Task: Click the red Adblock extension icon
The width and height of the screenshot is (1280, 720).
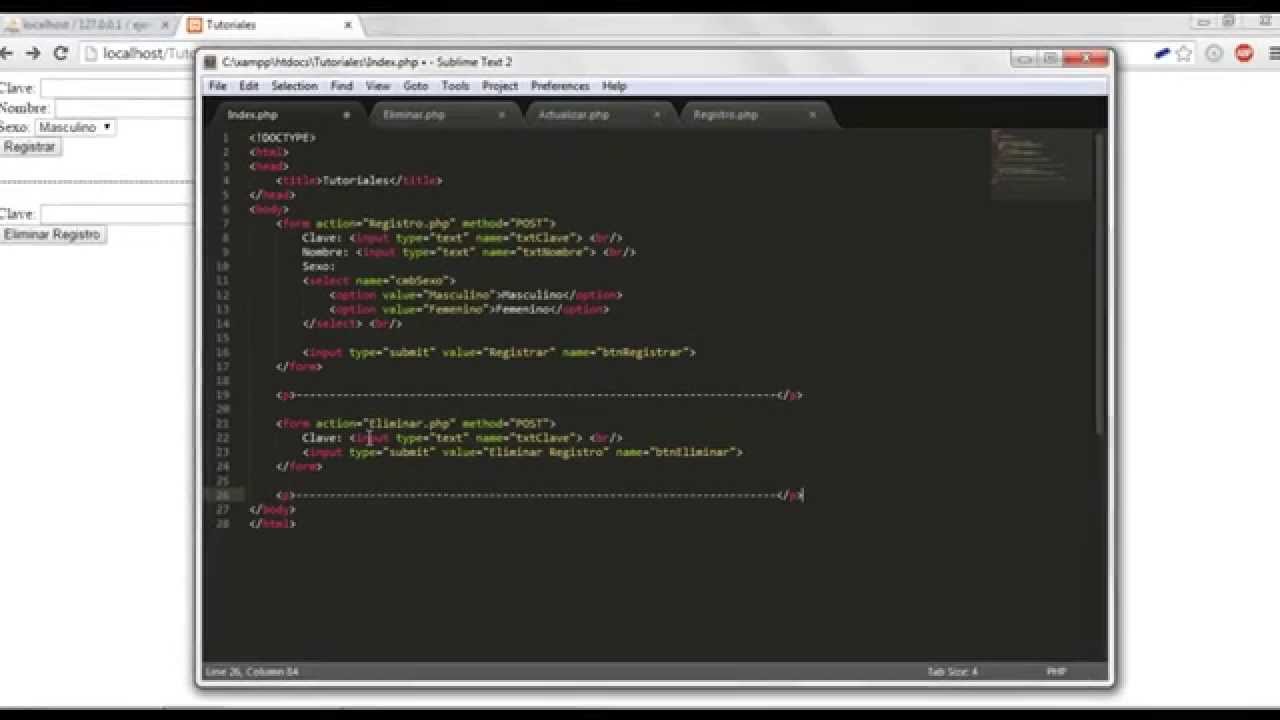Action: click(x=1244, y=54)
